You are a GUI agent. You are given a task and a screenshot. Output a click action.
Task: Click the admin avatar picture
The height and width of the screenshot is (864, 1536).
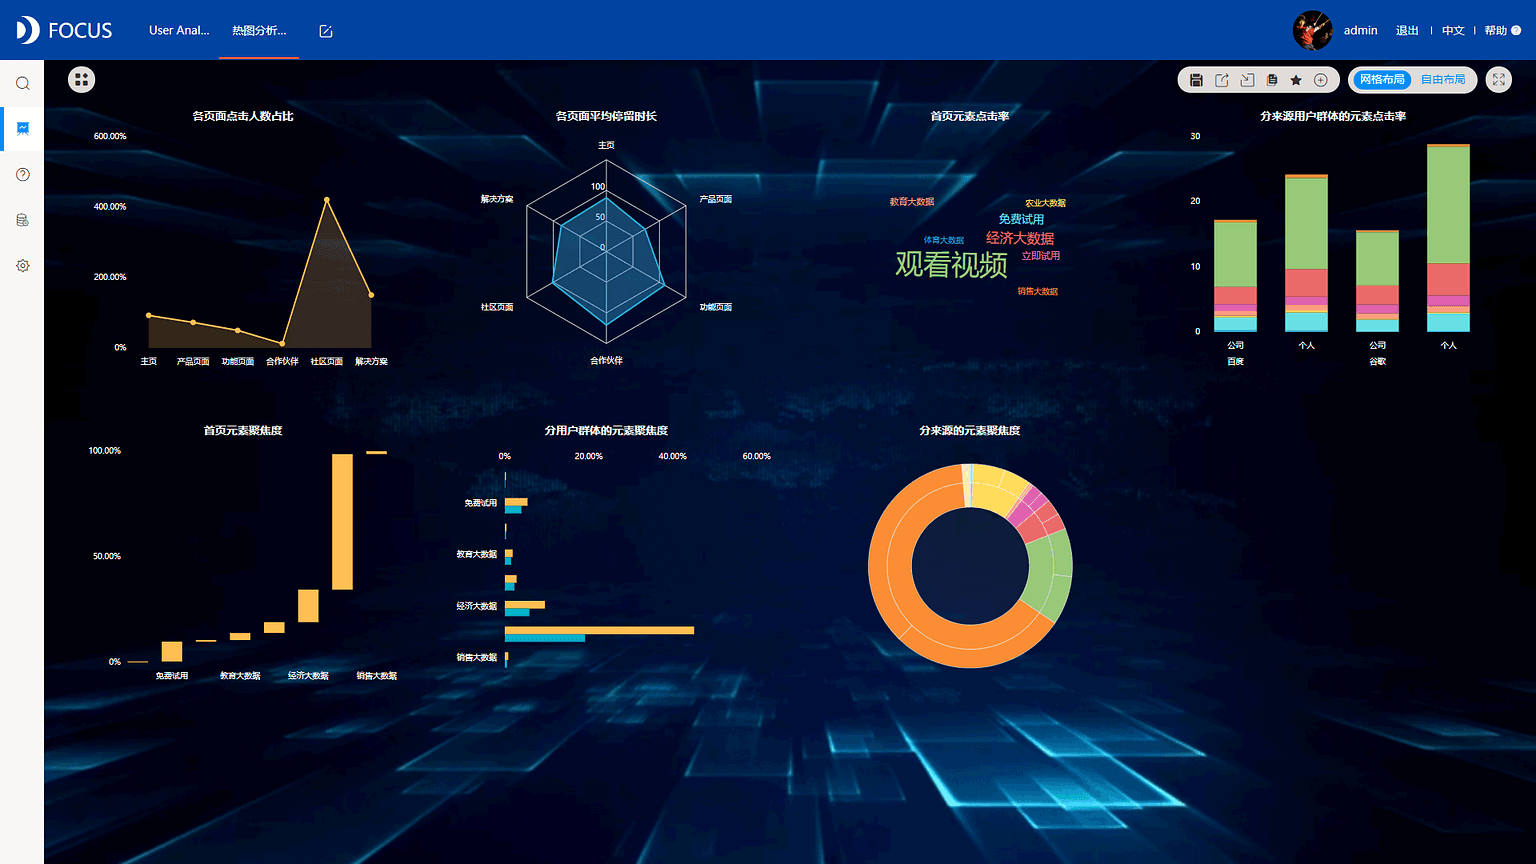pos(1312,30)
